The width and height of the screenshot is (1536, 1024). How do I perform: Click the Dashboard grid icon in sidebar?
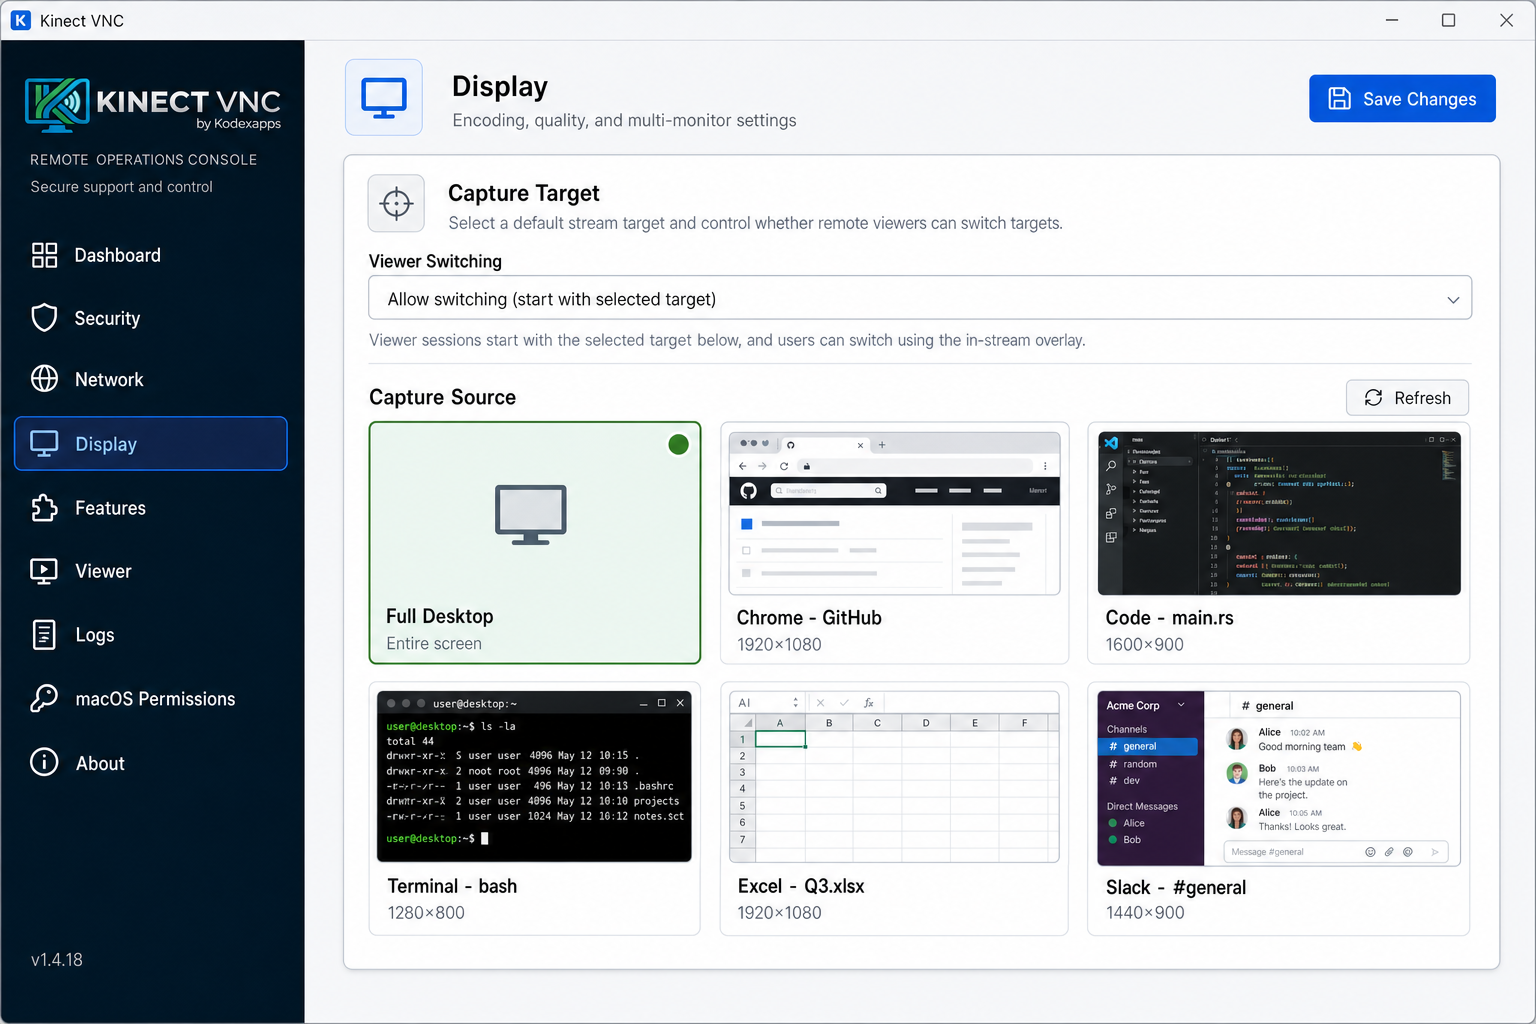pyautogui.click(x=44, y=255)
